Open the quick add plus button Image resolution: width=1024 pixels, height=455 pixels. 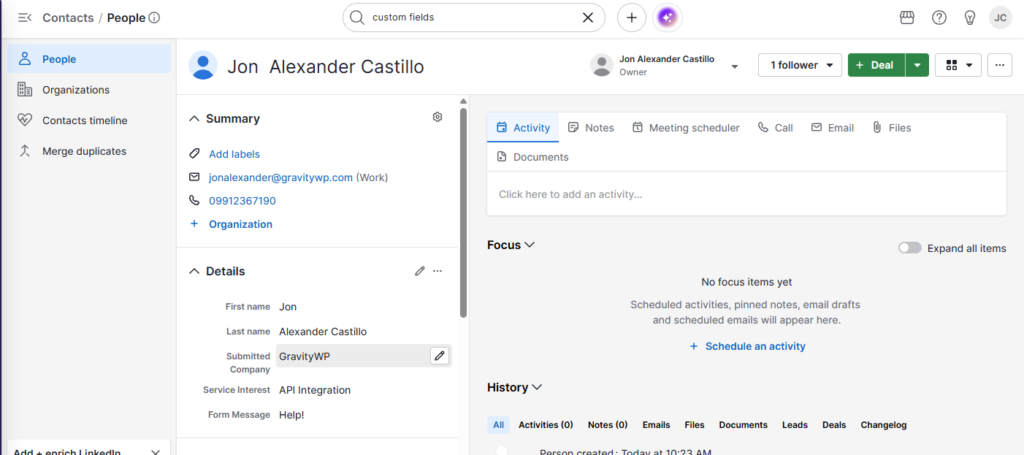632,18
